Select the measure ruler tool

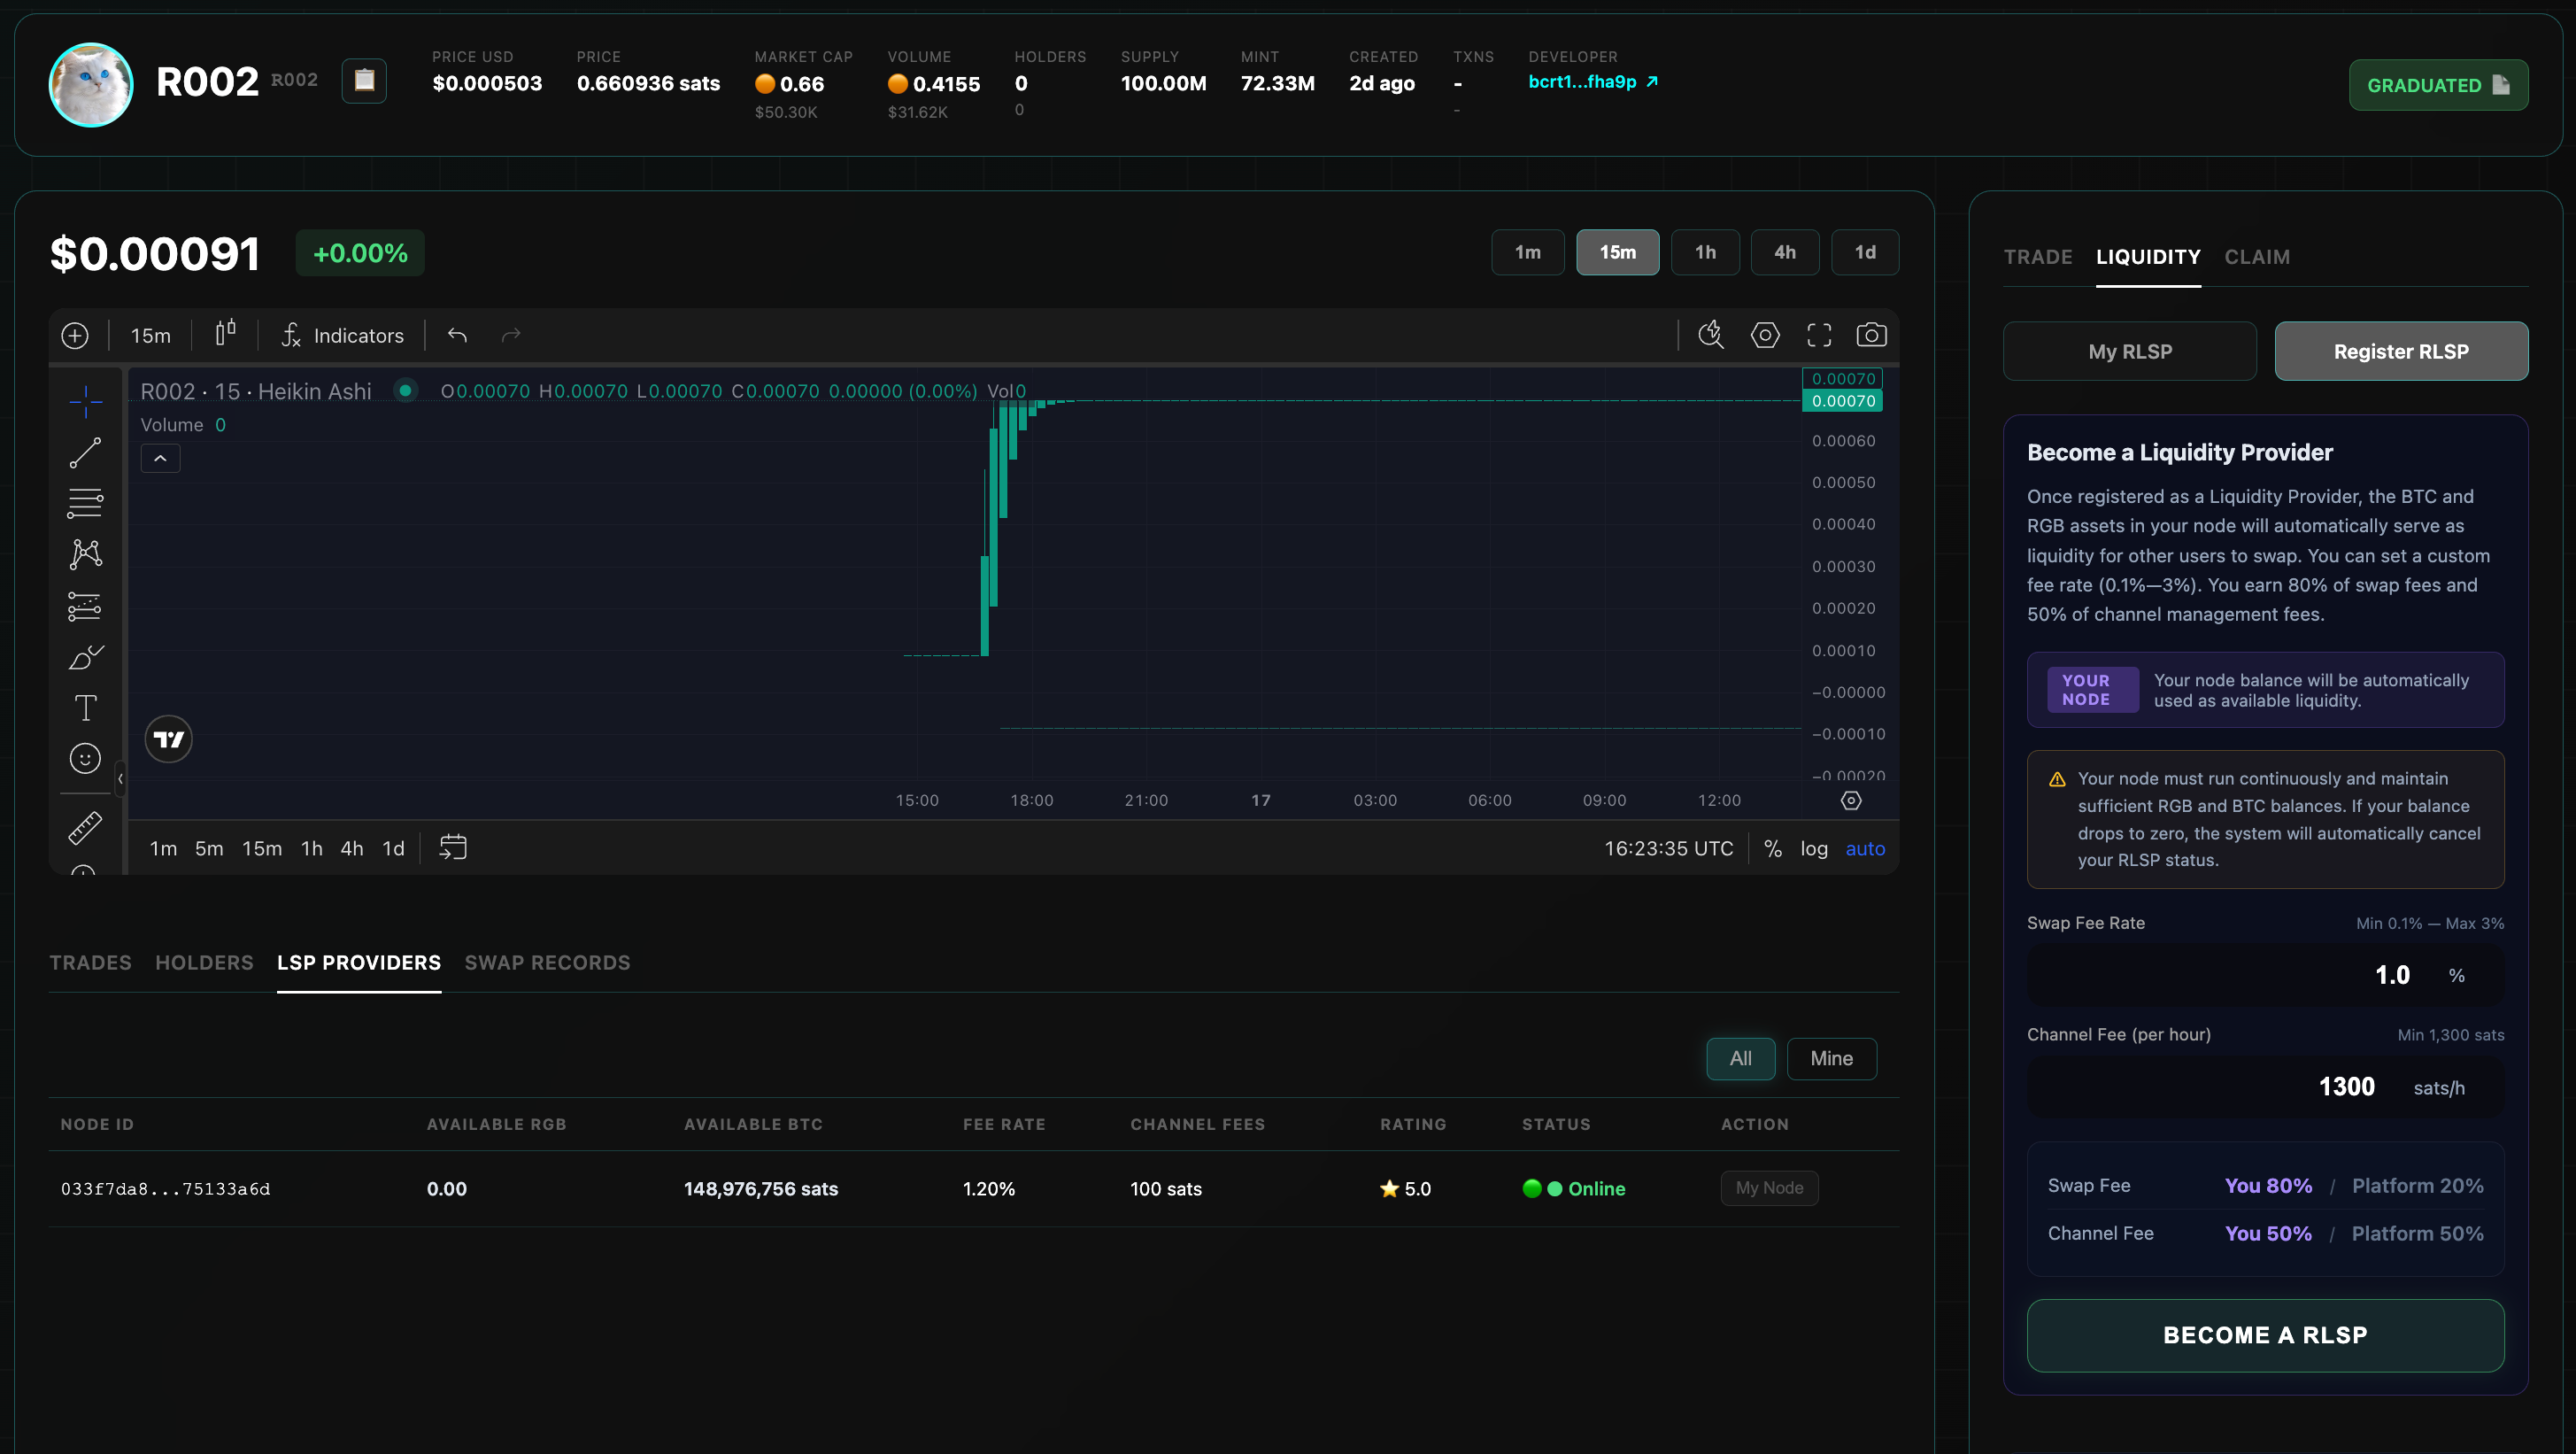pos(85,827)
